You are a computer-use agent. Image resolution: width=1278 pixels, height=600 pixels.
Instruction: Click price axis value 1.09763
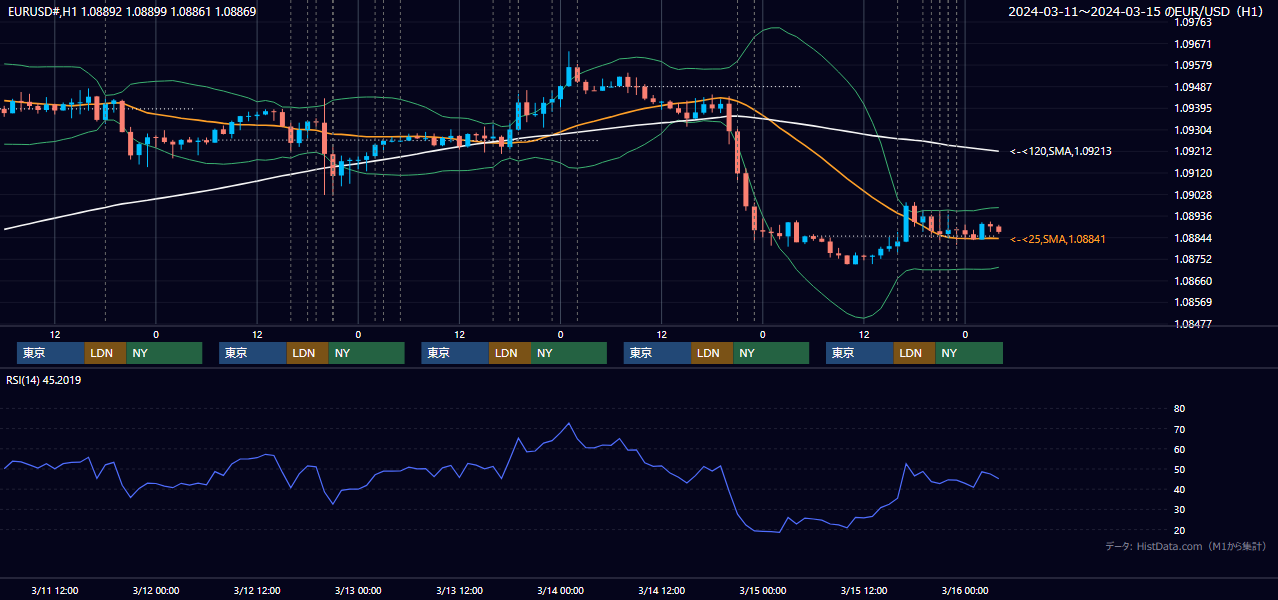(x=1192, y=22)
